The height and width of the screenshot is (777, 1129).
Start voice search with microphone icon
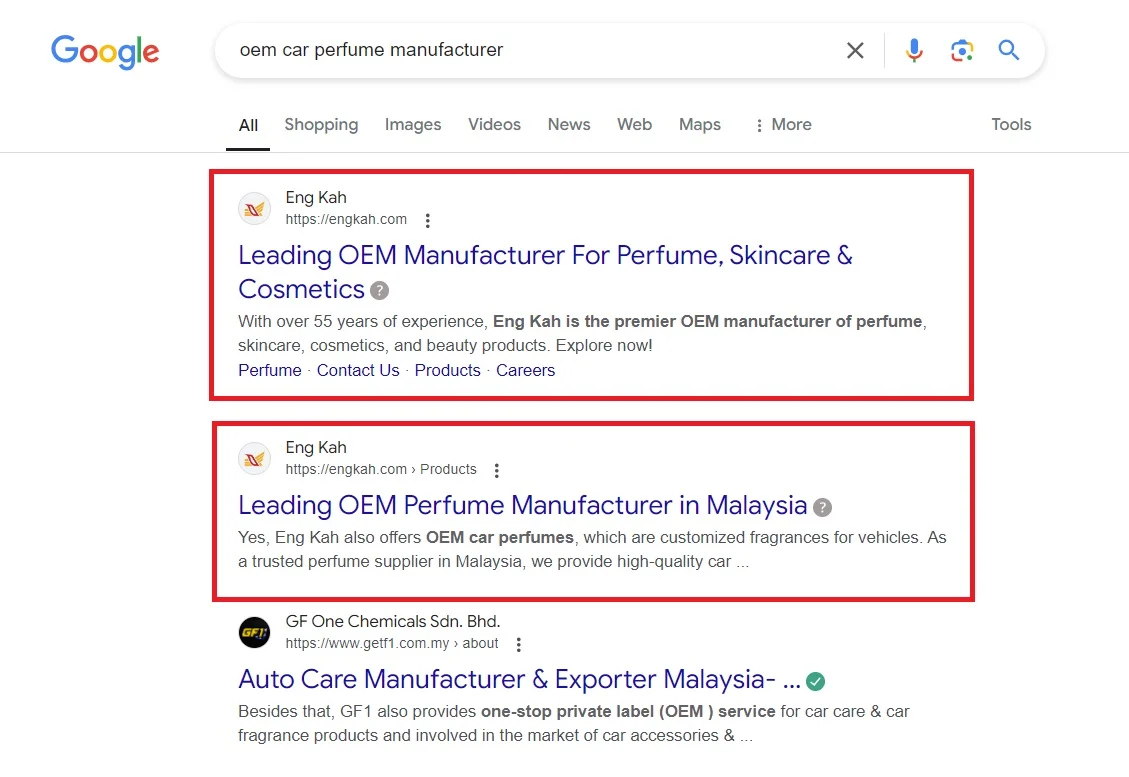click(914, 50)
